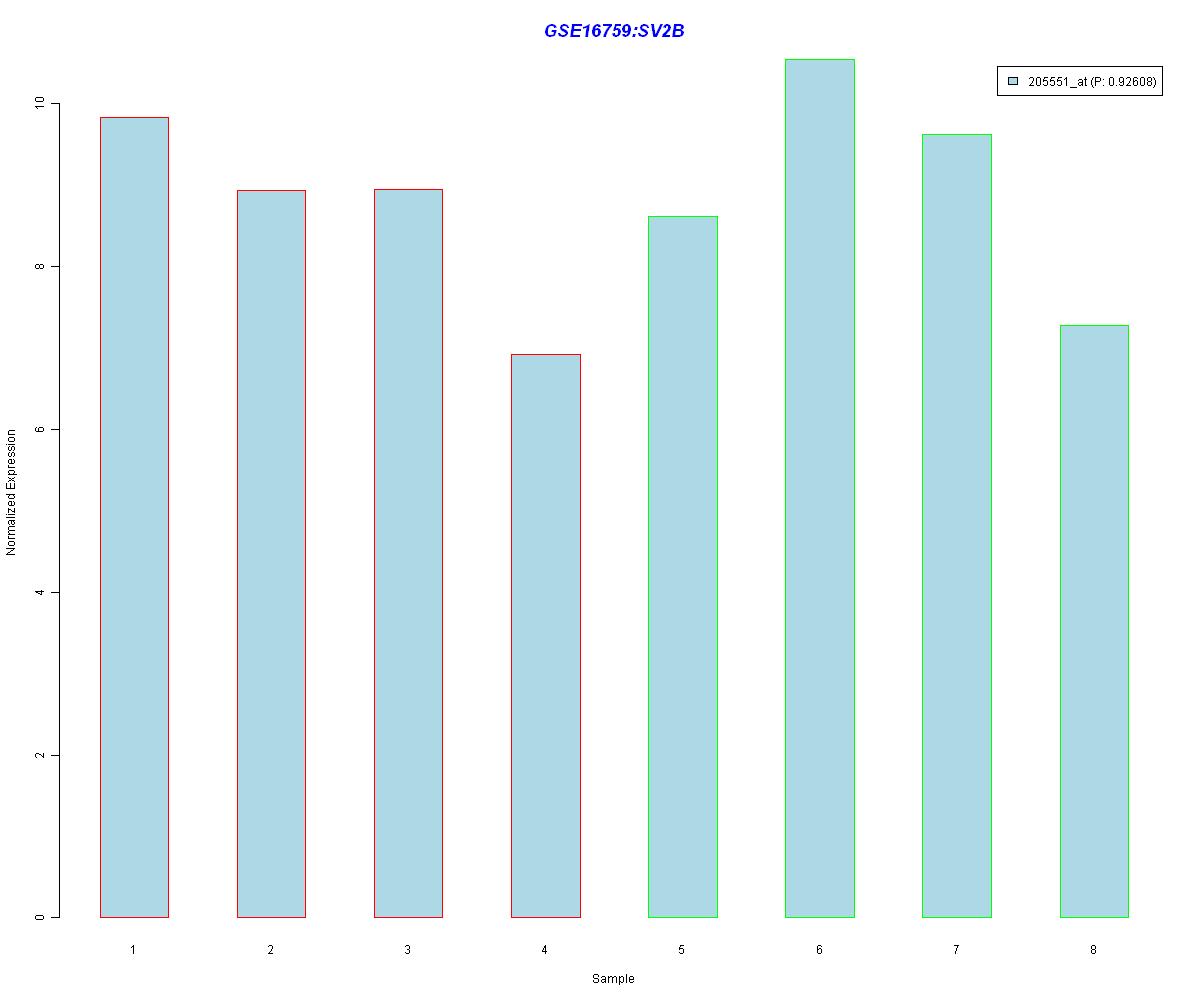1200x1000 pixels.
Task: Click y-axis tick label 0
Action: pos(41,917)
